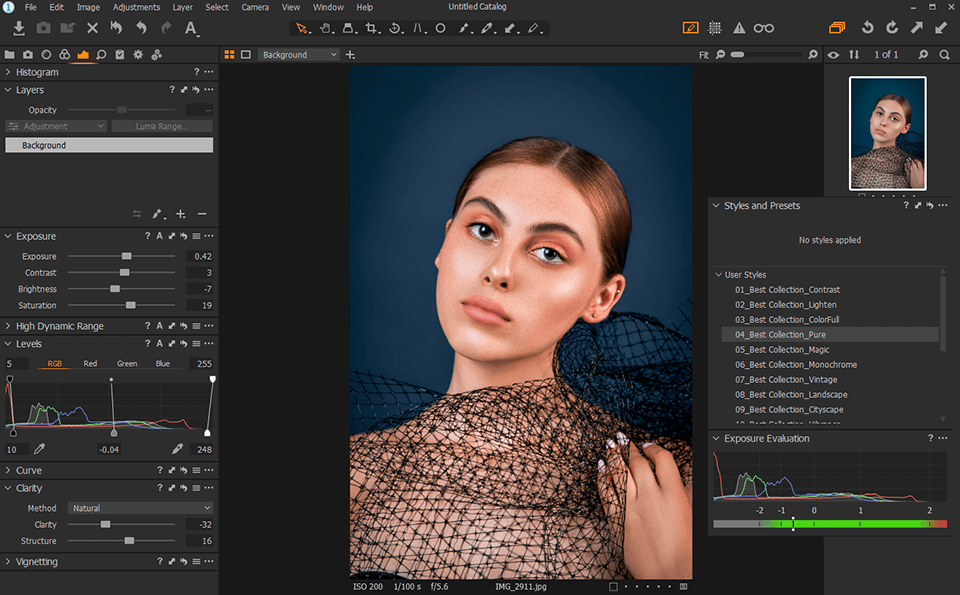Viewport: 960px width, 595px height.
Task: Click the compare stacked photos icon
Action: pos(837,28)
